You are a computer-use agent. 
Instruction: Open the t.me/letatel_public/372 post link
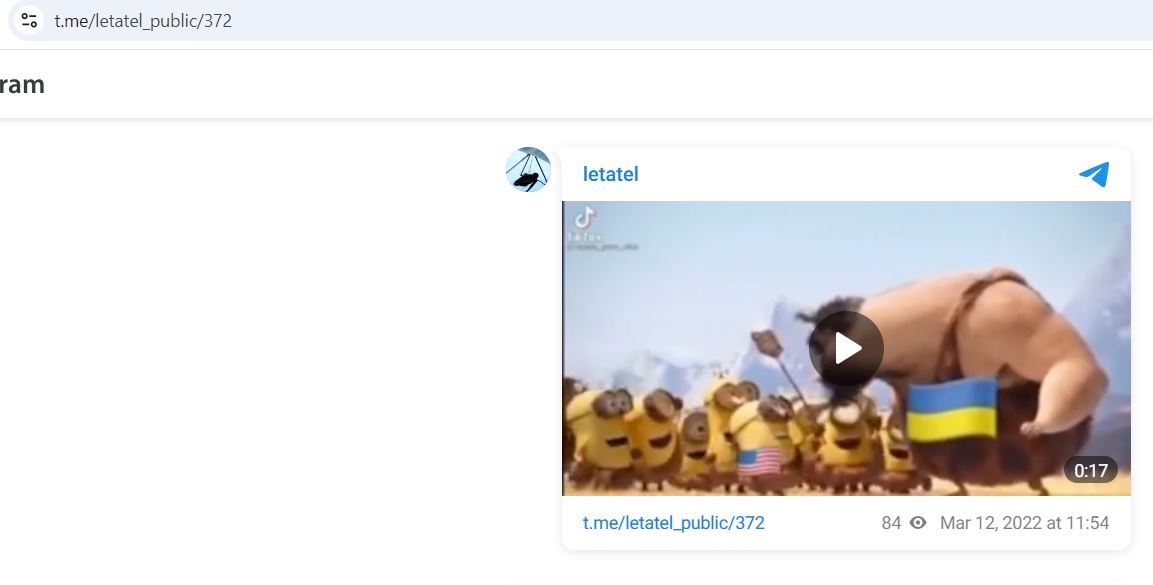(x=674, y=523)
